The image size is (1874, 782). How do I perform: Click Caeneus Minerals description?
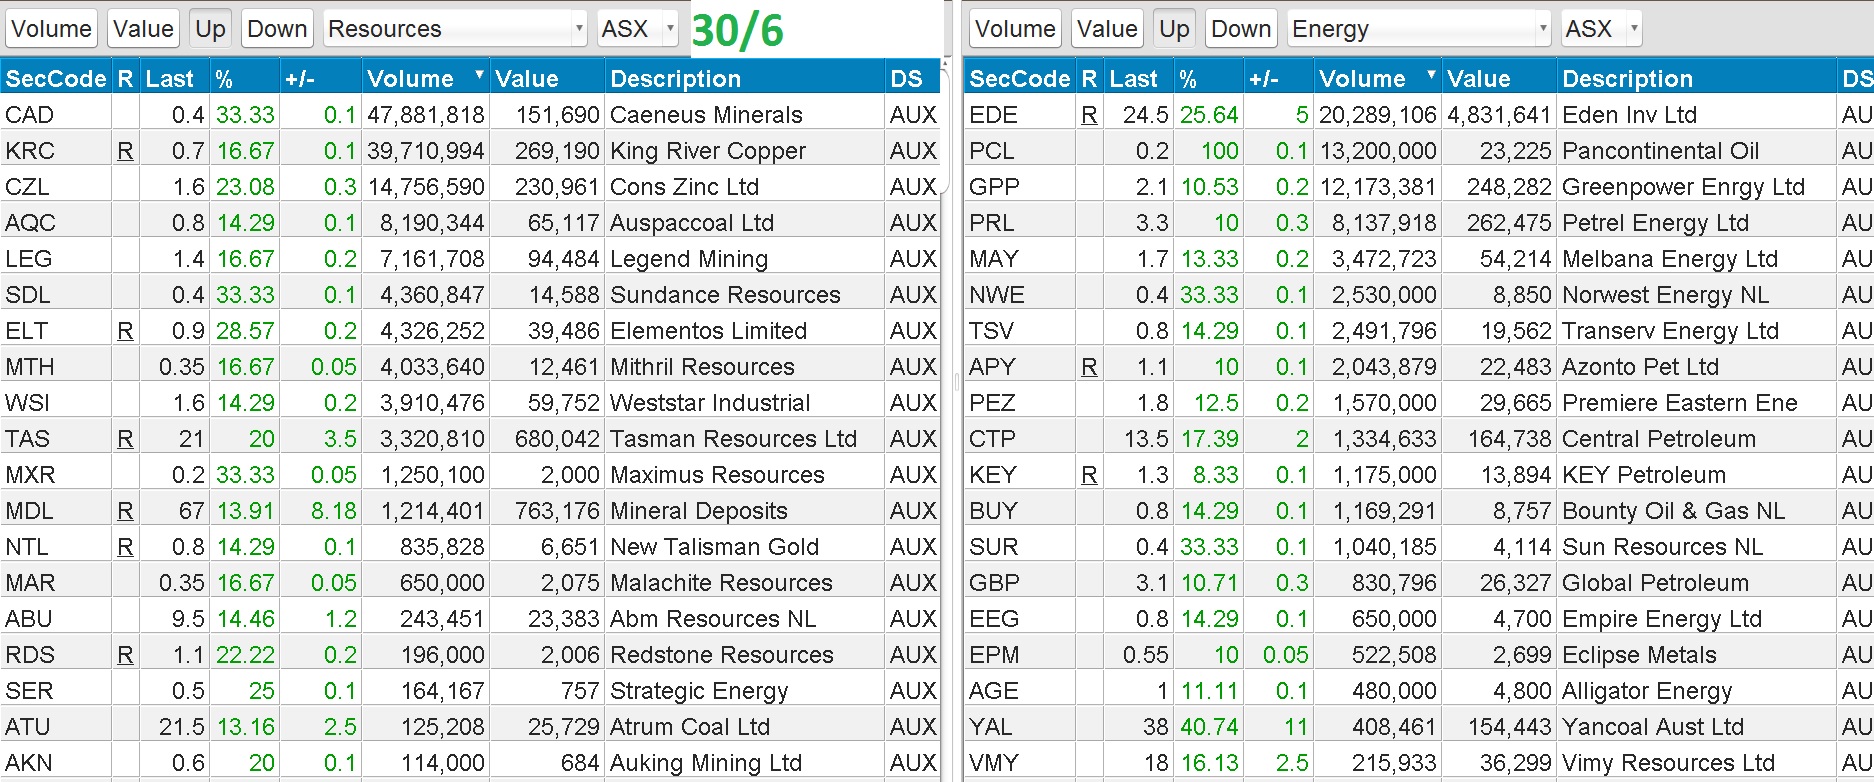706,115
